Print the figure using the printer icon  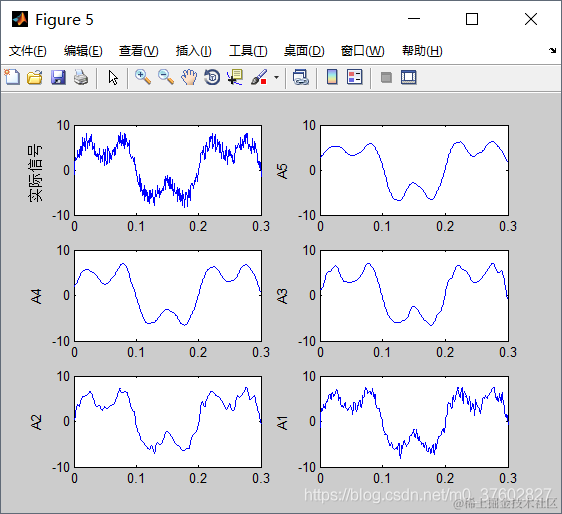pos(81,77)
